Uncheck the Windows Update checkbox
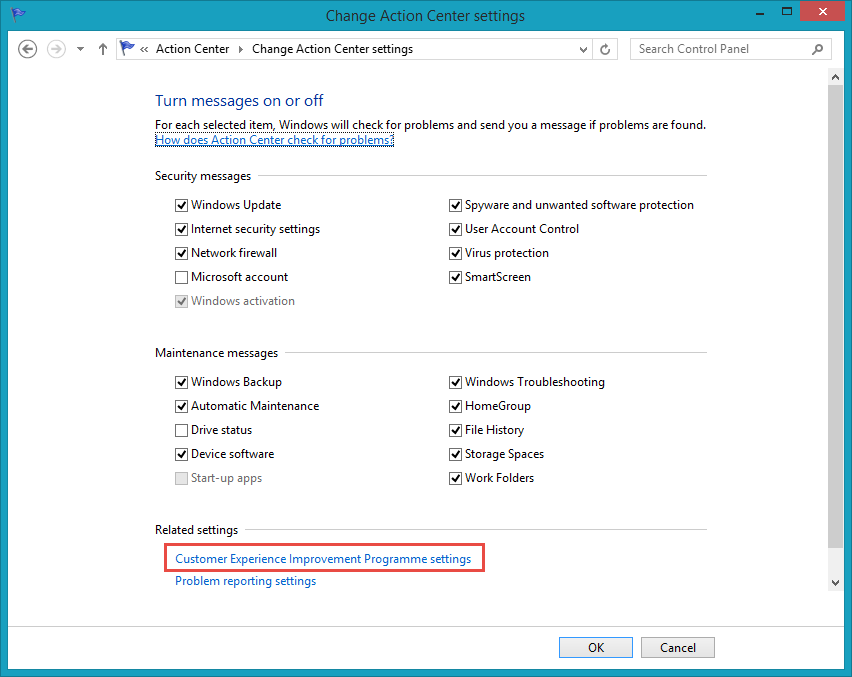The image size is (852, 677). click(x=181, y=205)
